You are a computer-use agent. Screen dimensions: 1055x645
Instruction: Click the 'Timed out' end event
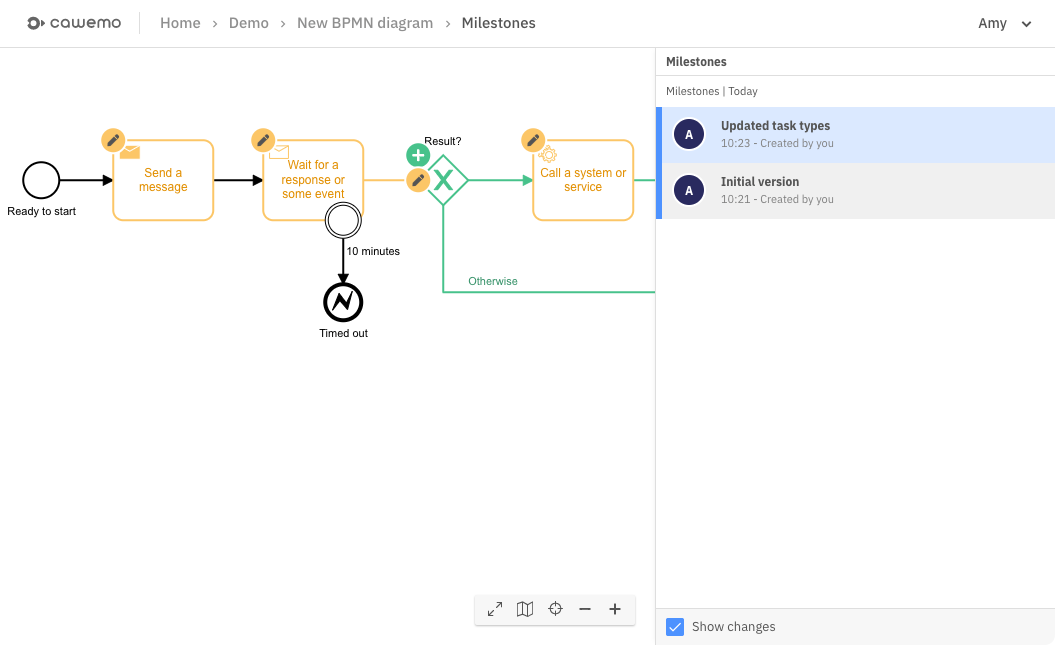[x=343, y=301]
